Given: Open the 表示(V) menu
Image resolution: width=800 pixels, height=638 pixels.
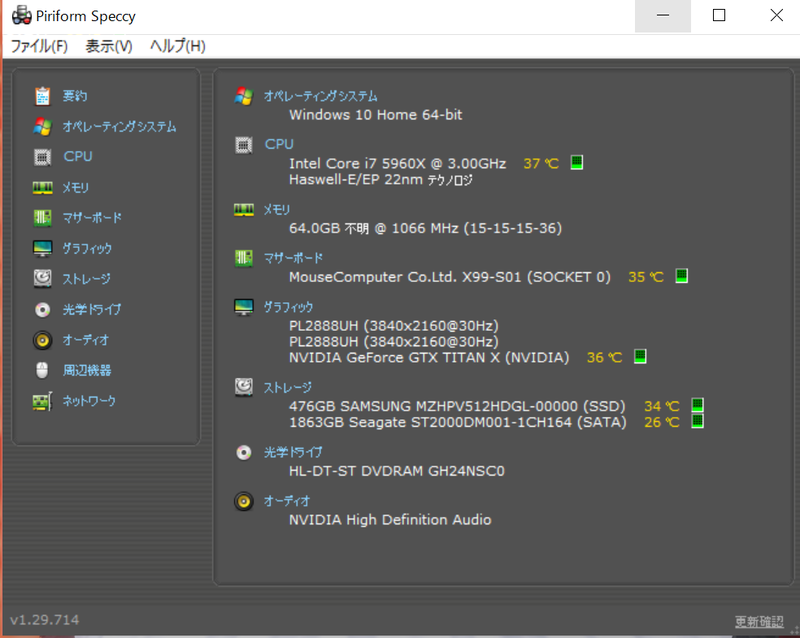Looking at the screenshot, I should coord(109,46).
